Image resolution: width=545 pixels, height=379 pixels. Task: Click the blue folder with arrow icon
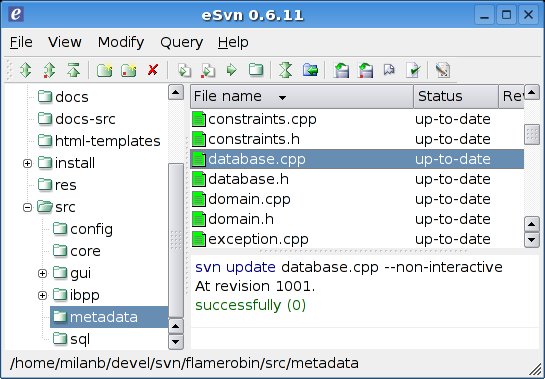click(310, 70)
